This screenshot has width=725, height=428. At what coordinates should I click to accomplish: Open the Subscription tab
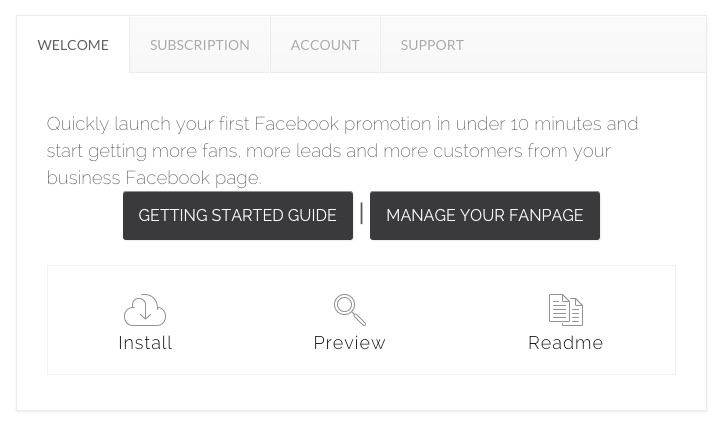pos(200,45)
